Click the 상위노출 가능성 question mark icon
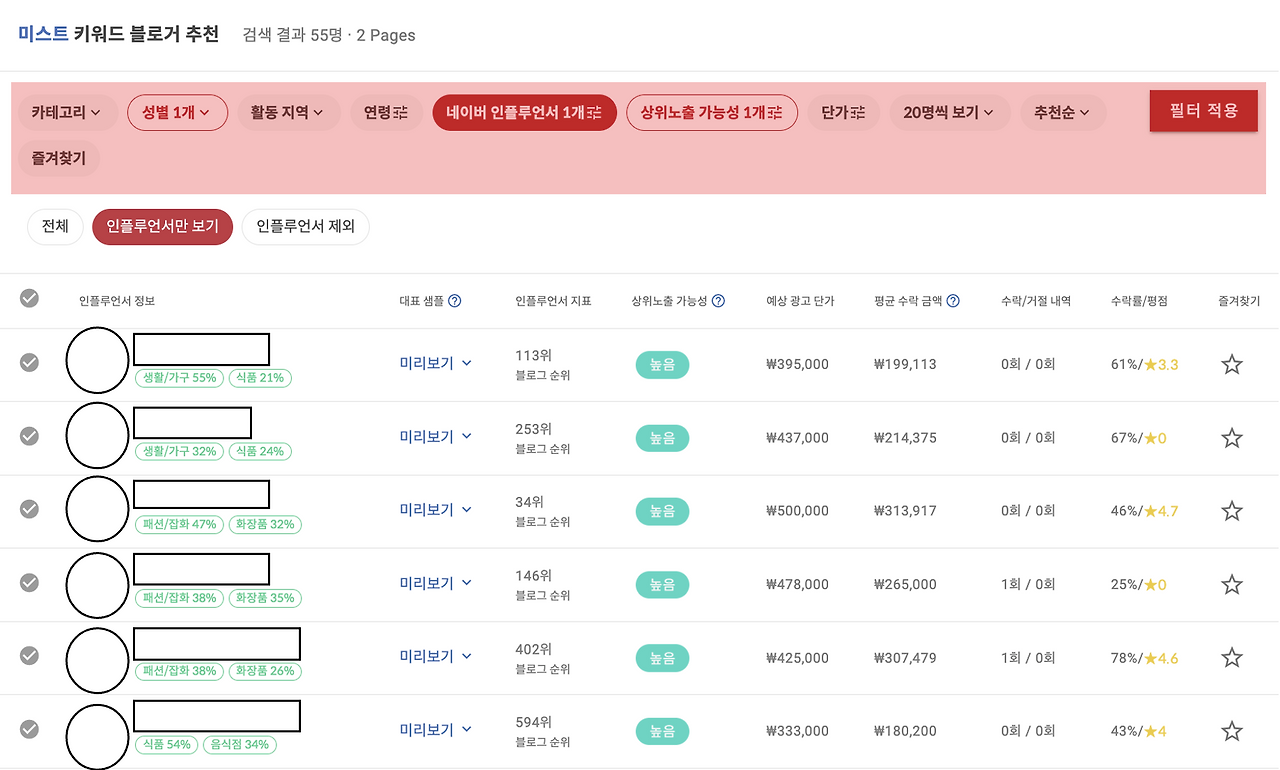The image size is (1280, 770). [x=716, y=301]
